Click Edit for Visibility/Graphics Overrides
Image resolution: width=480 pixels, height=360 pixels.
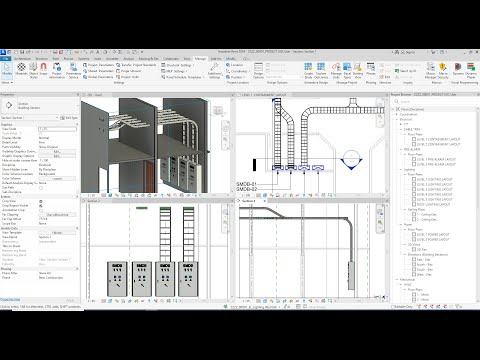[57, 151]
